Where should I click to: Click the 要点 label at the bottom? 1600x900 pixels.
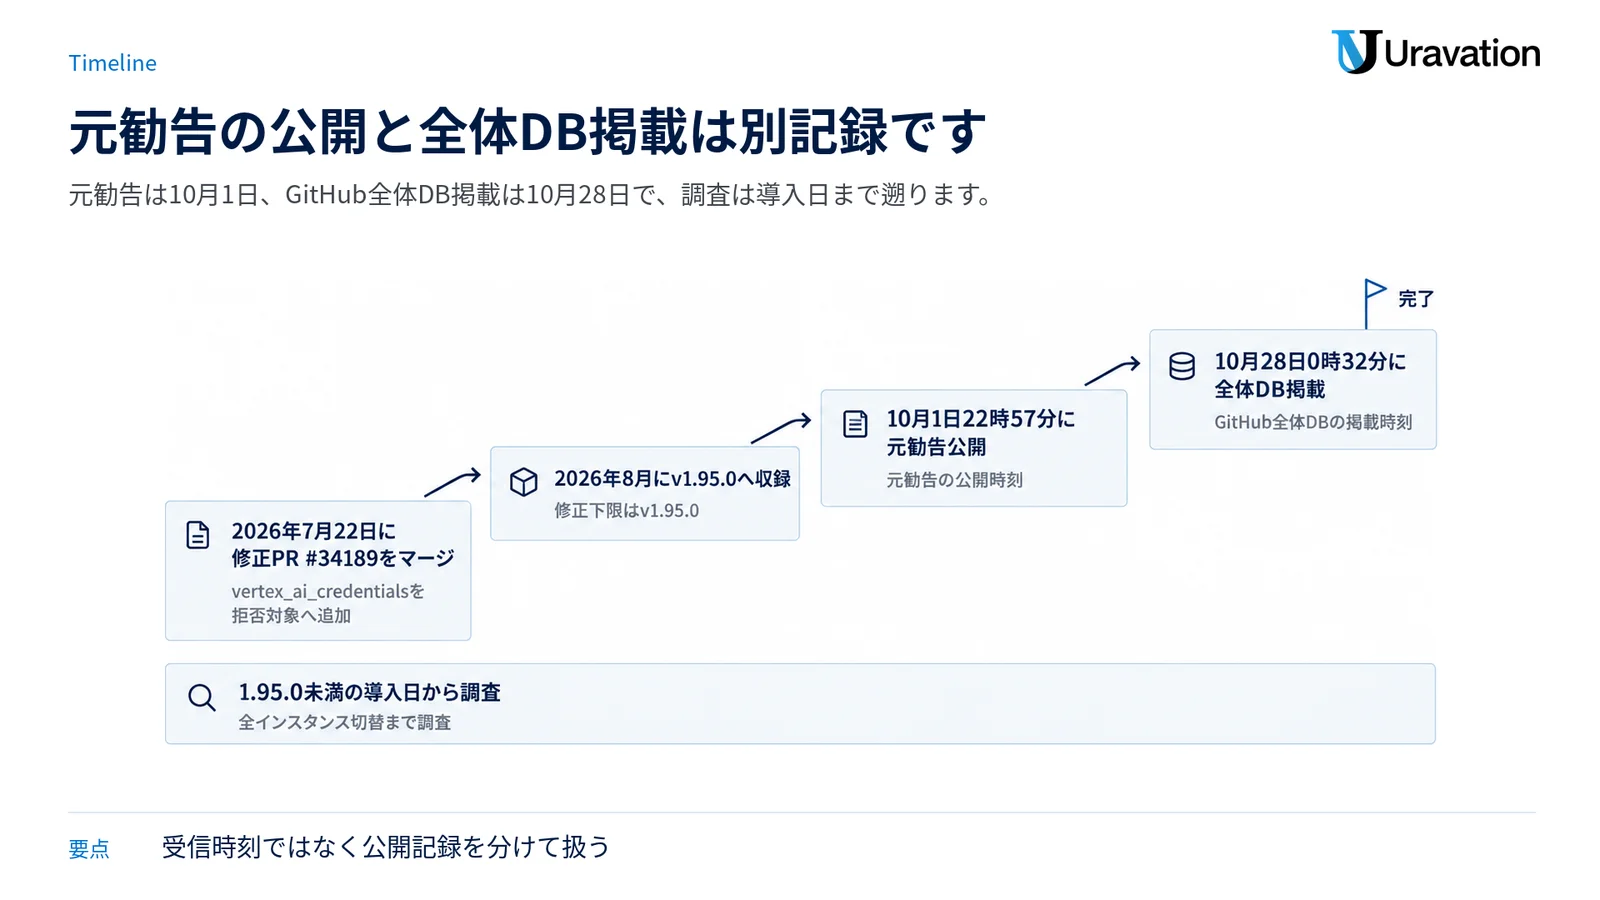click(89, 849)
